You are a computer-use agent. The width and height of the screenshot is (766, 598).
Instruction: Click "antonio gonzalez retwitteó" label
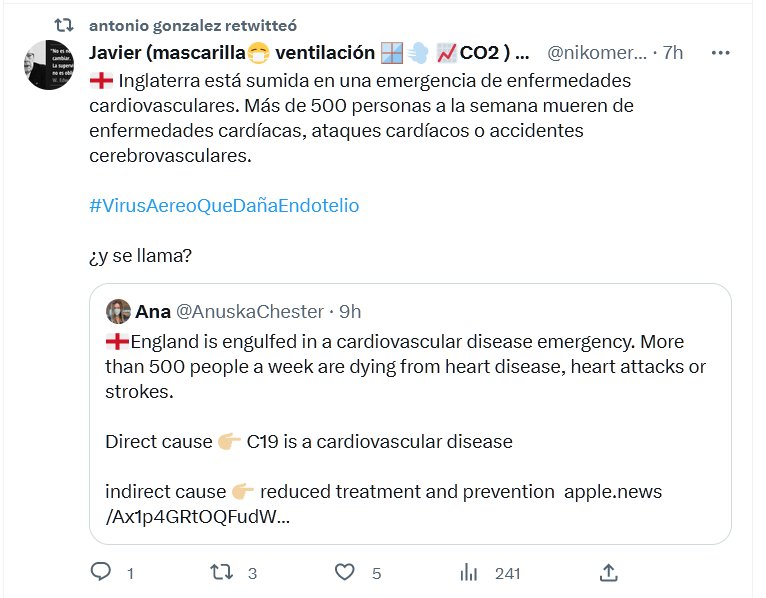pyautogui.click(x=193, y=24)
